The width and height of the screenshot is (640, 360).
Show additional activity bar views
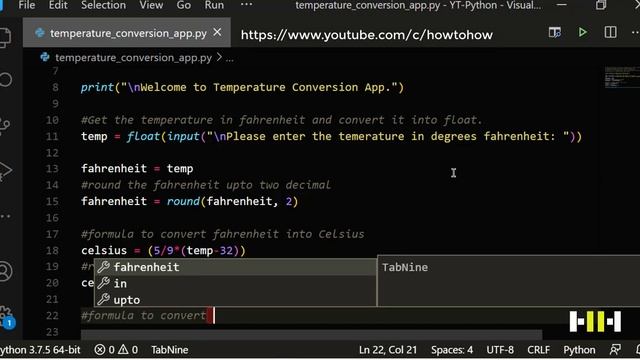coord(5,216)
